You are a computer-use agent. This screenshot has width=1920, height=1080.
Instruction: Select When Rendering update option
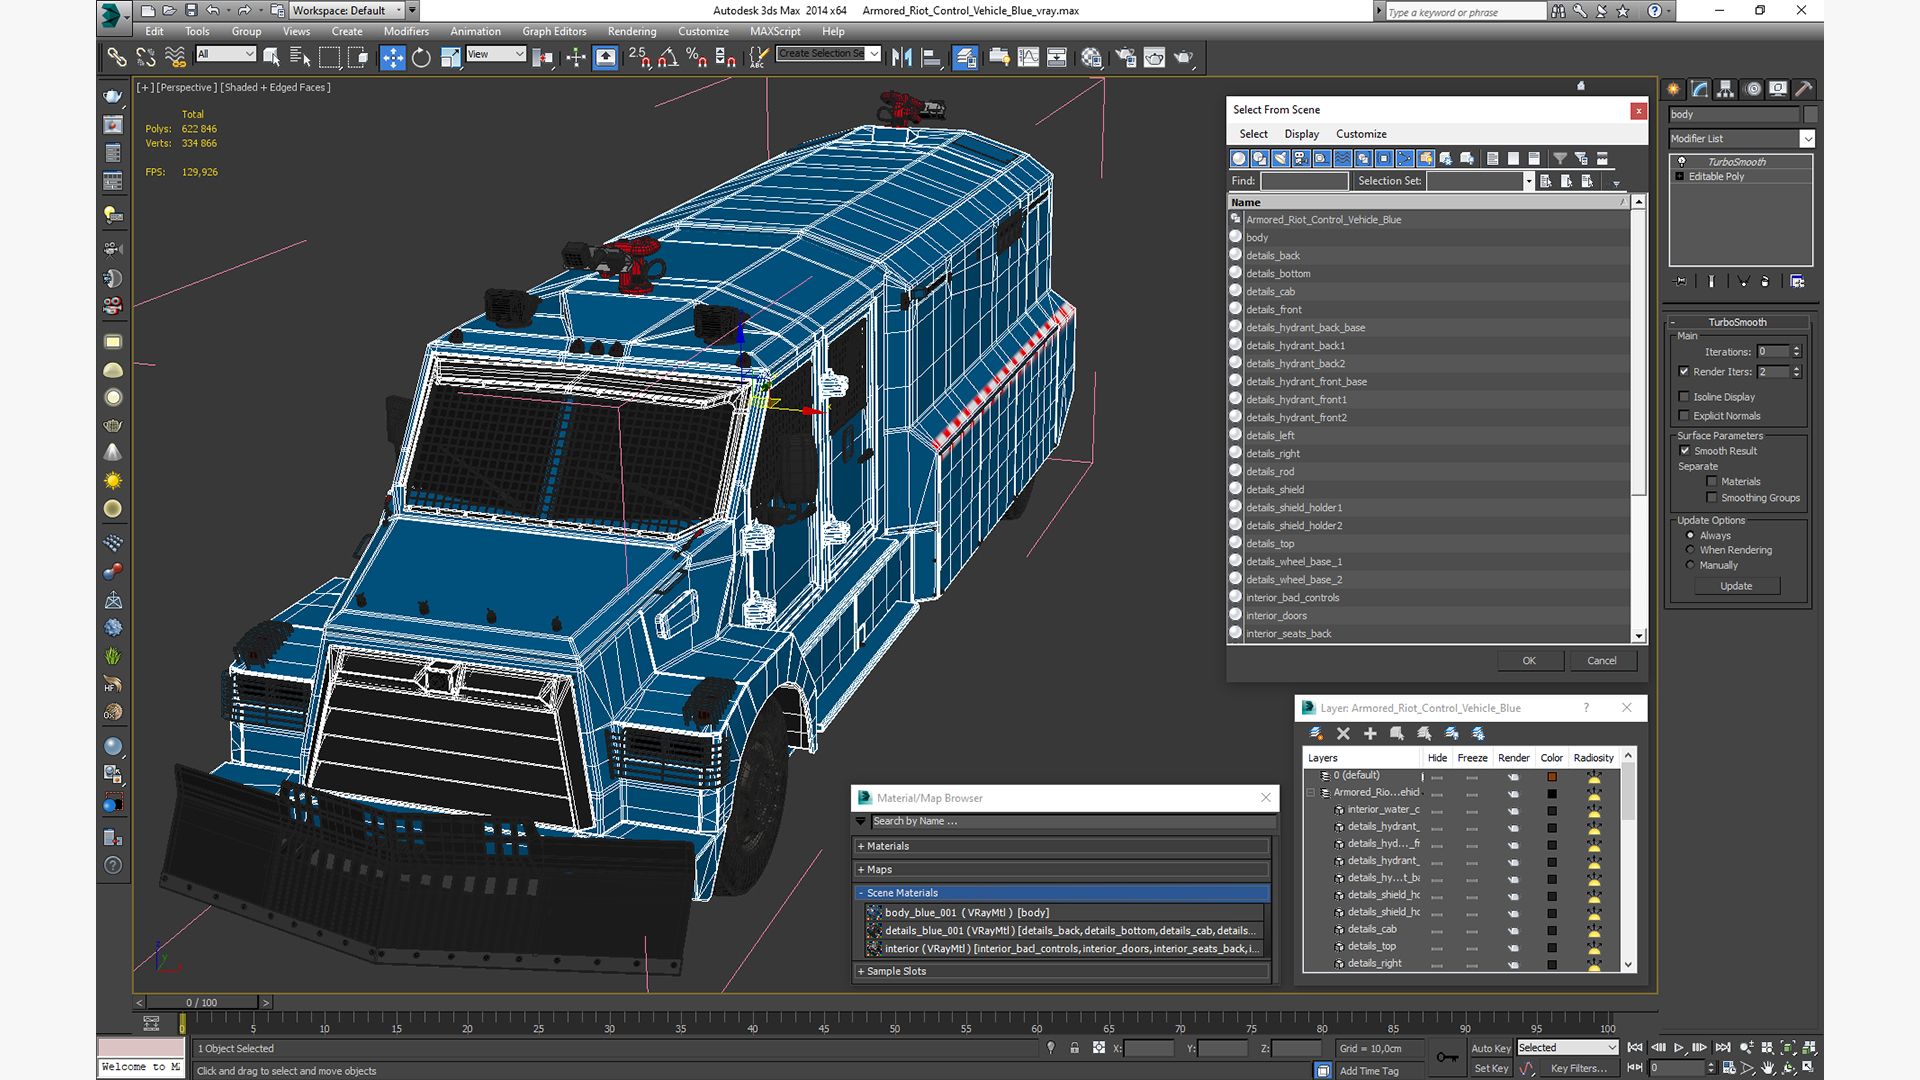click(x=1691, y=550)
